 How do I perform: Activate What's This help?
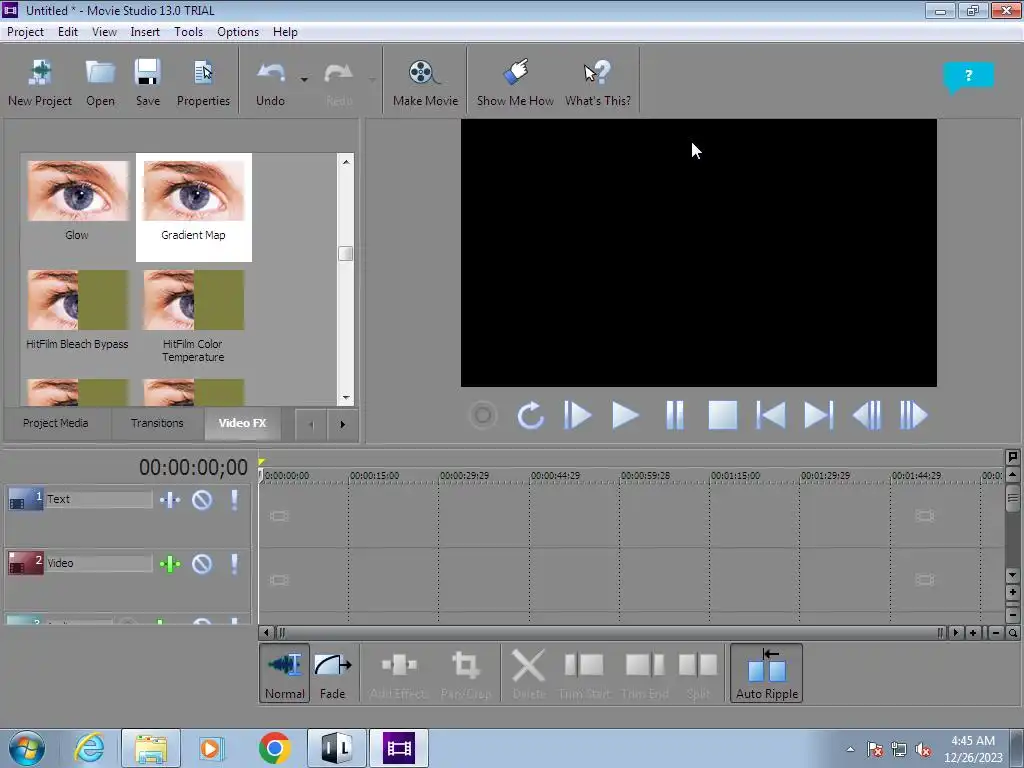tap(598, 82)
